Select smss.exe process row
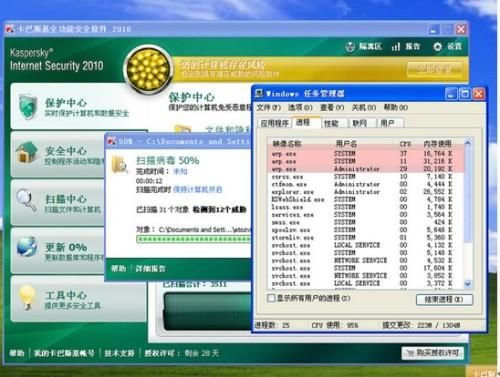This screenshot has width=500, height=377. click(x=366, y=222)
